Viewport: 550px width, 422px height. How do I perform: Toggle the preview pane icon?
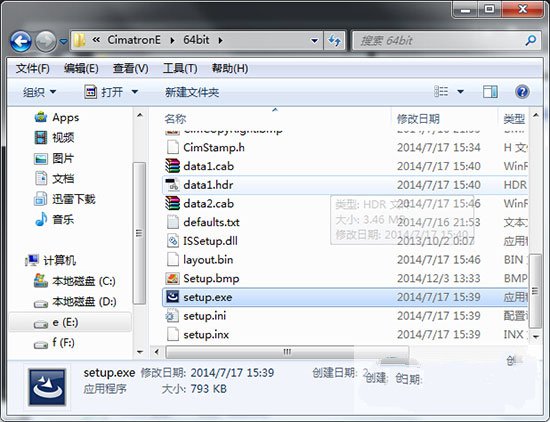(490, 92)
